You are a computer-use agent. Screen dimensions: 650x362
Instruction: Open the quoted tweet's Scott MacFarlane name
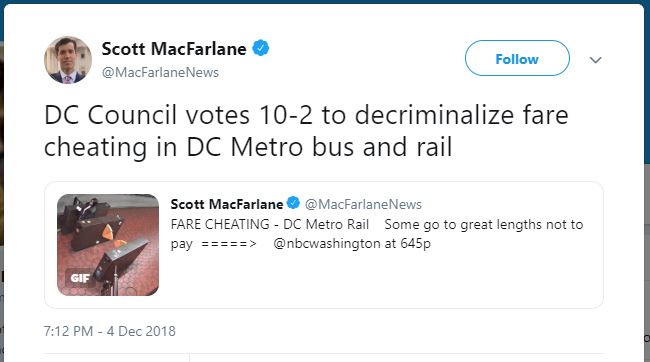227,204
